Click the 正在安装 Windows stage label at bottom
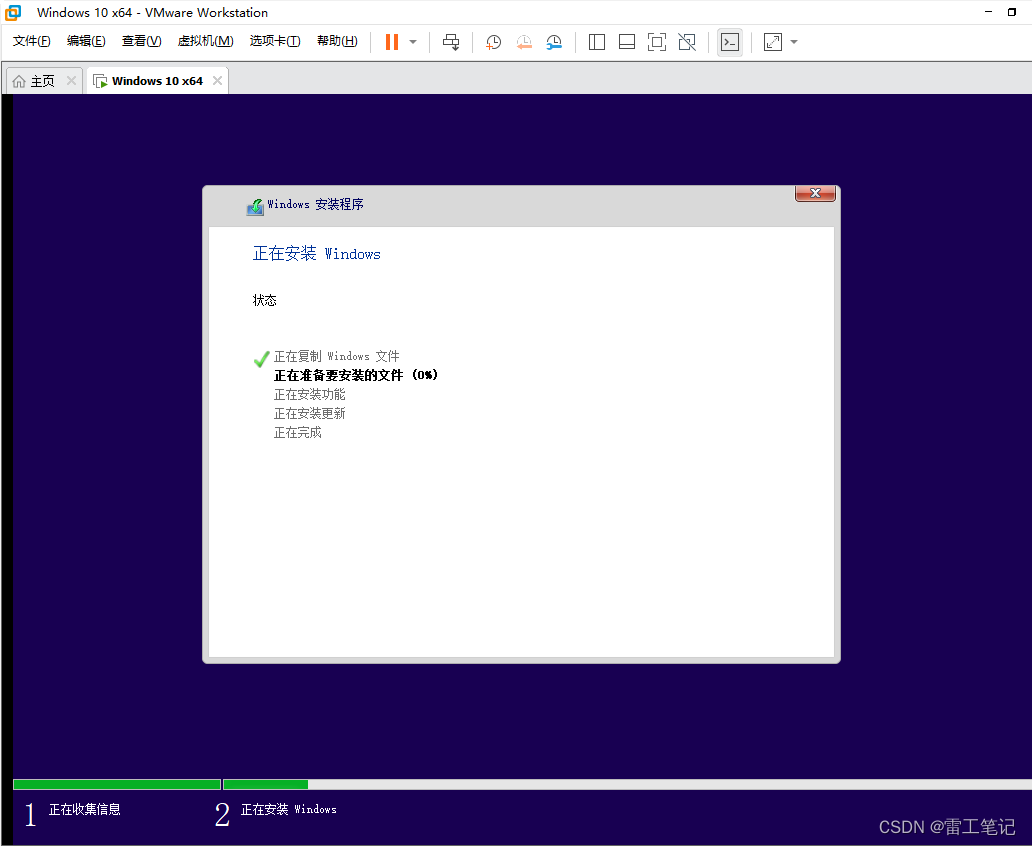Viewport: 1032px width, 846px height. coord(289,809)
